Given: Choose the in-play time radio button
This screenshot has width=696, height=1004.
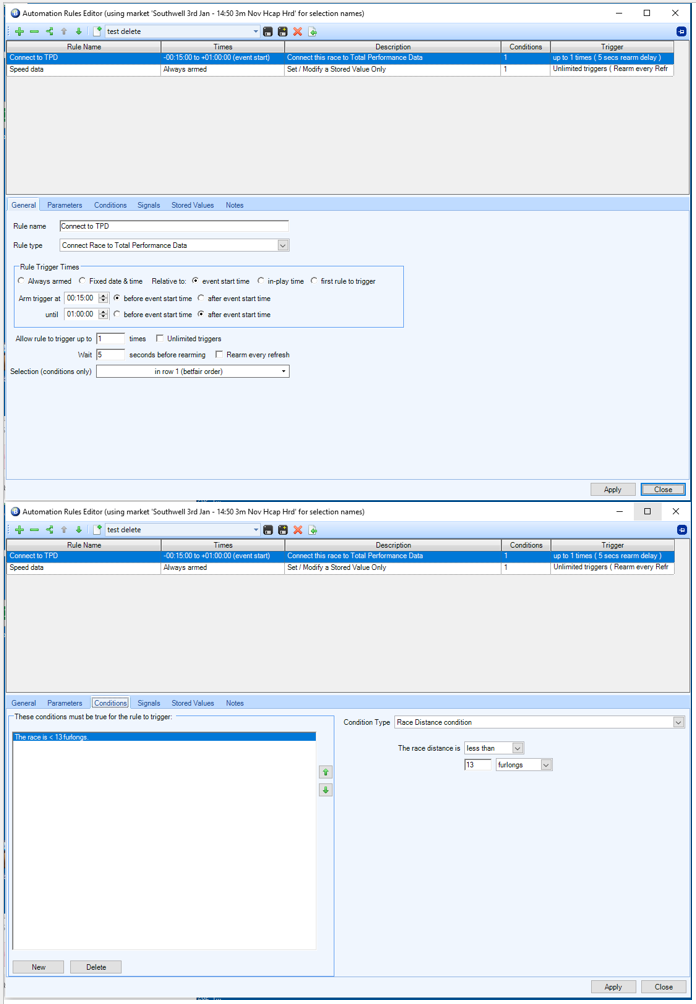Looking at the screenshot, I should click(x=262, y=282).
